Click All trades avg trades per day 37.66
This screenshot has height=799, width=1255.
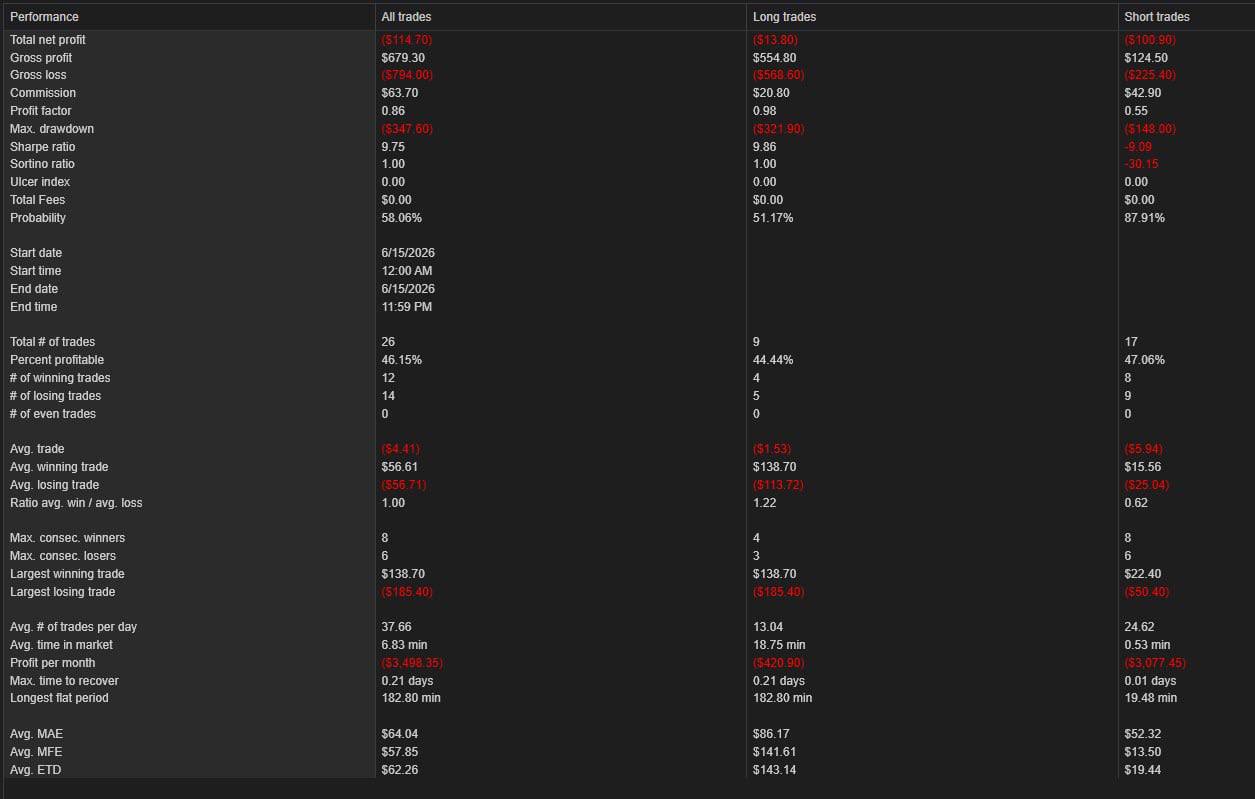click(396, 627)
